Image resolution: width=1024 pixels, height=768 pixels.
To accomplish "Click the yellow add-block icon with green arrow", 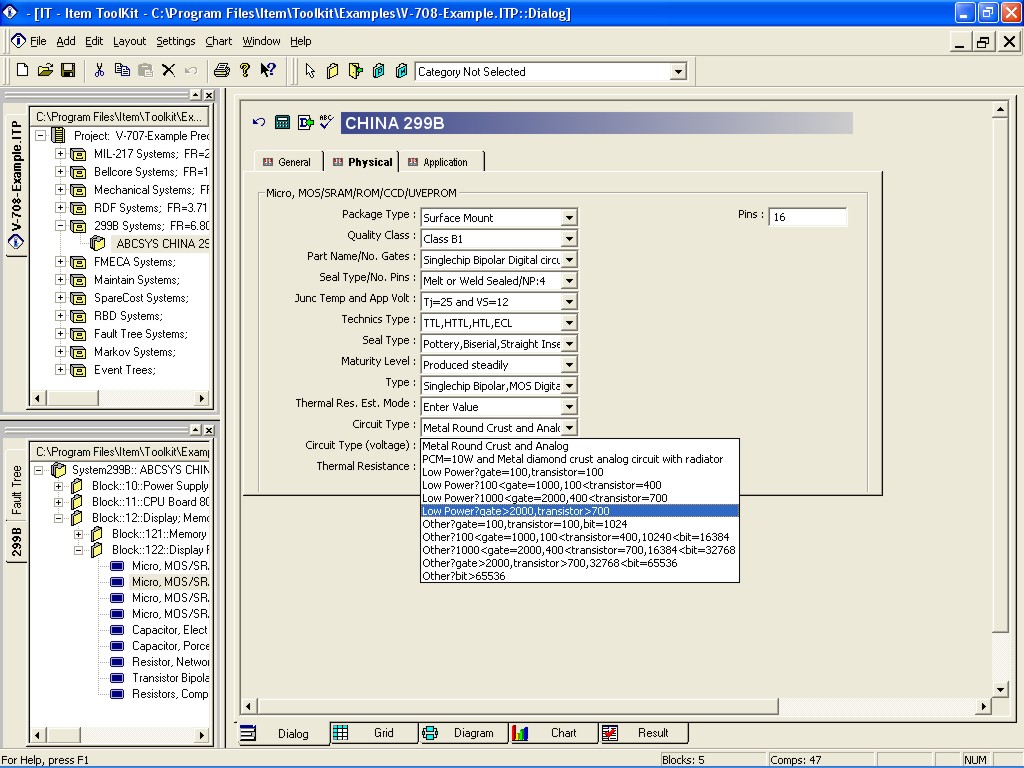I will 355,71.
